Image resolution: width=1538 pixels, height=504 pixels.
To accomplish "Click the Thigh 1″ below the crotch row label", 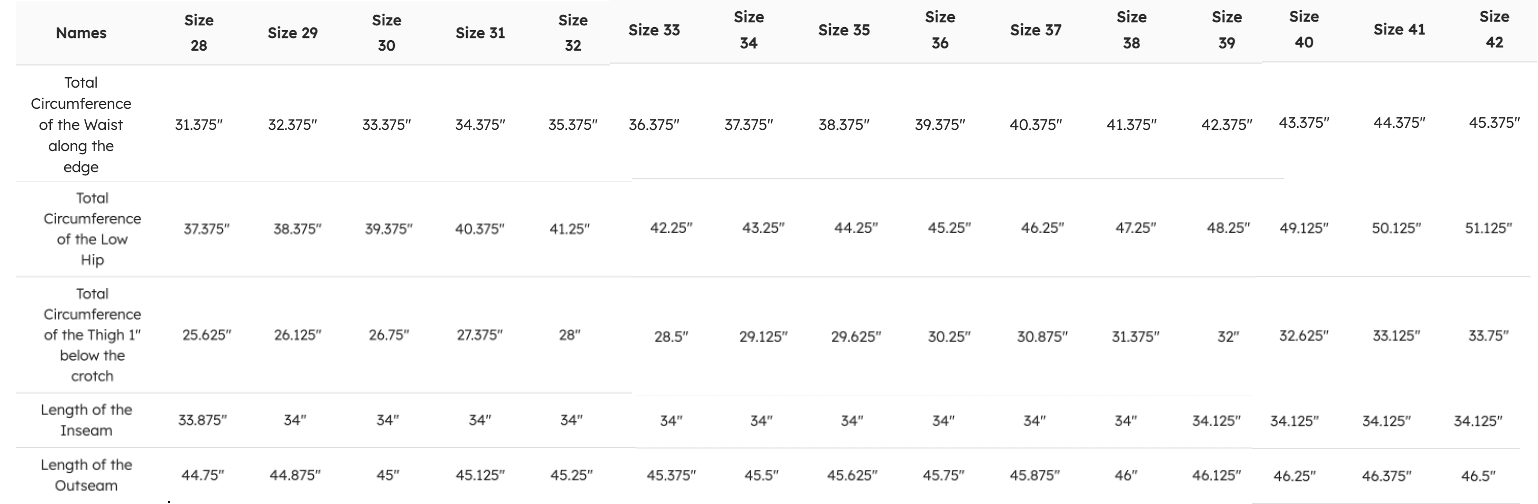I will coord(92,335).
